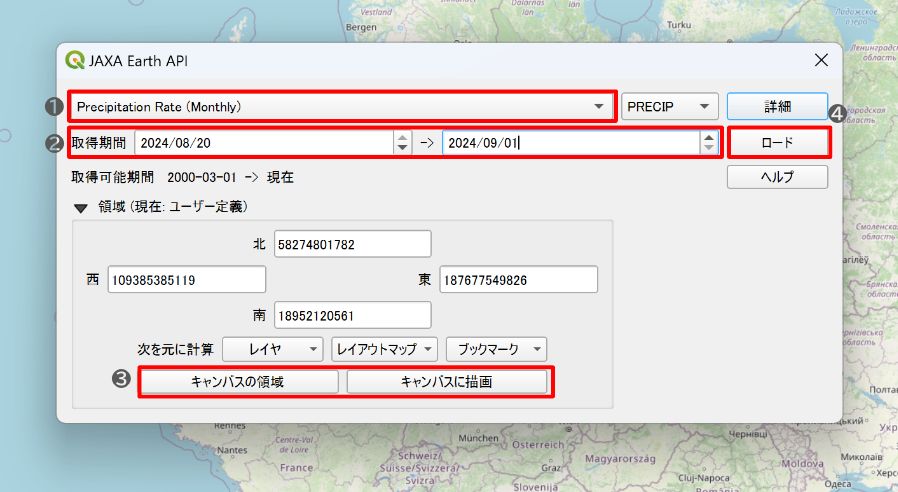The height and width of the screenshot is (492, 898).
Task: Click the 詳細 details button
Action: tap(777, 107)
